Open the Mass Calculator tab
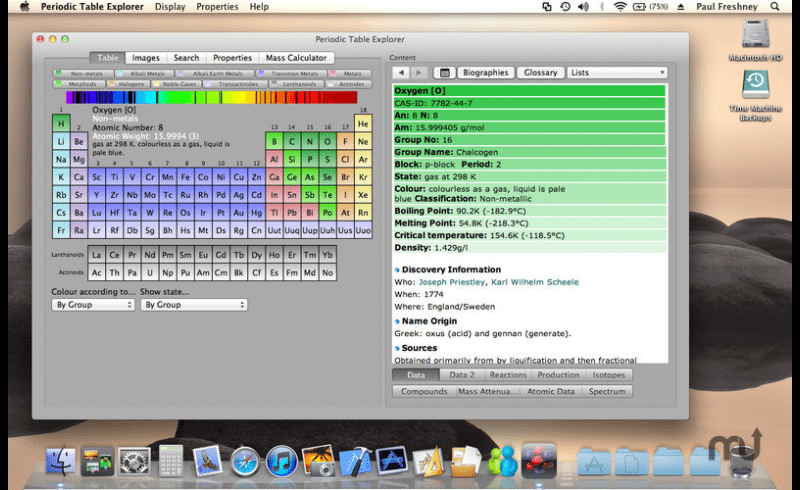 (296, 58)
